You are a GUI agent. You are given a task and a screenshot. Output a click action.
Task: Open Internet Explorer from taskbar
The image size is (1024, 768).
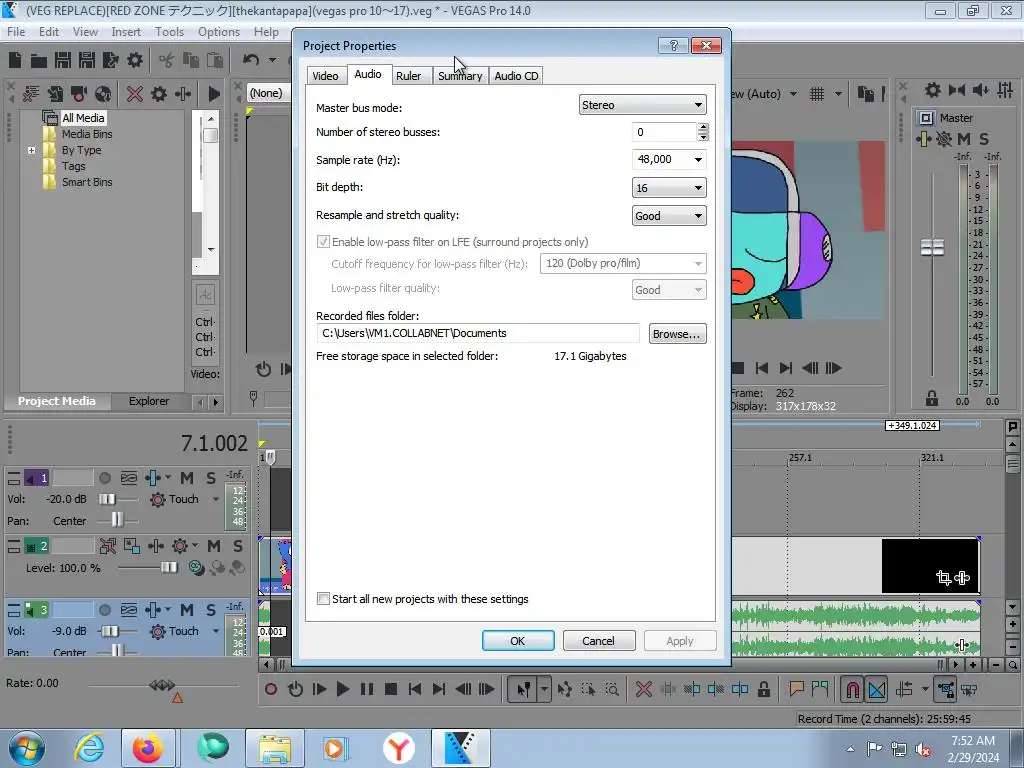point(89,748)
